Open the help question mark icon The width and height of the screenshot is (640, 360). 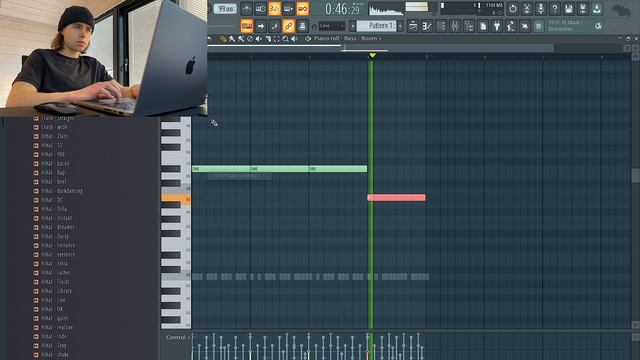click(x=555, y=9)
